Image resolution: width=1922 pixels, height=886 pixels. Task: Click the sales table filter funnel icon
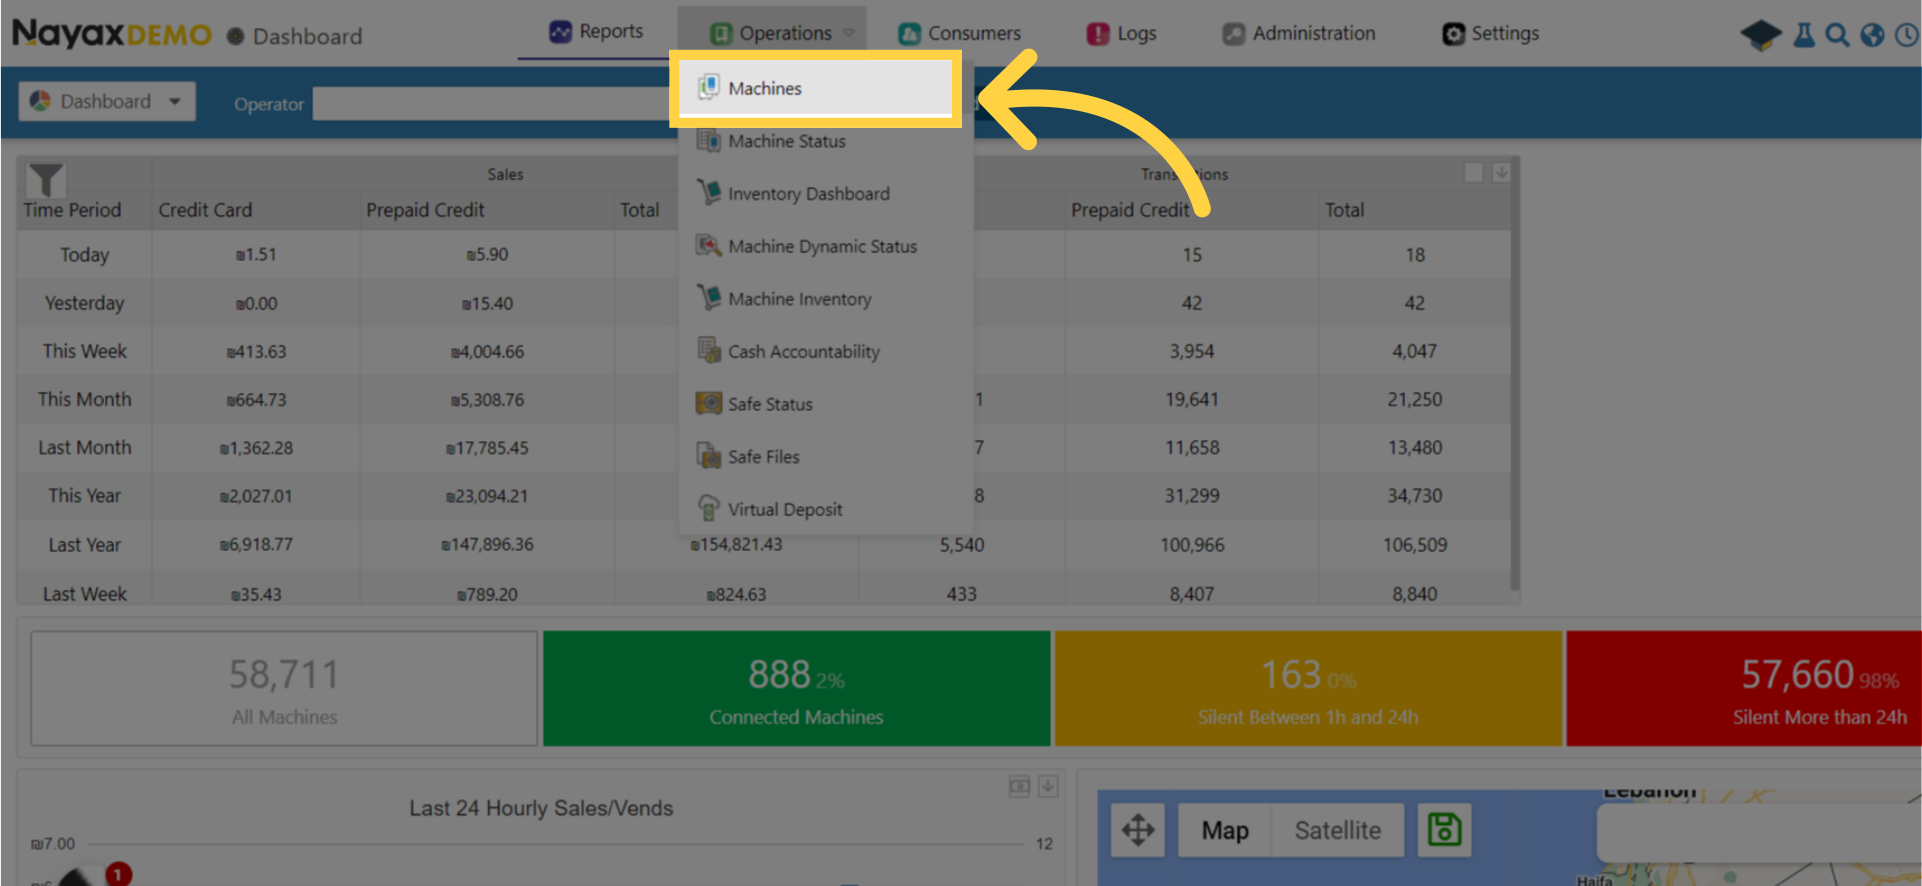(x=46, y=179)
